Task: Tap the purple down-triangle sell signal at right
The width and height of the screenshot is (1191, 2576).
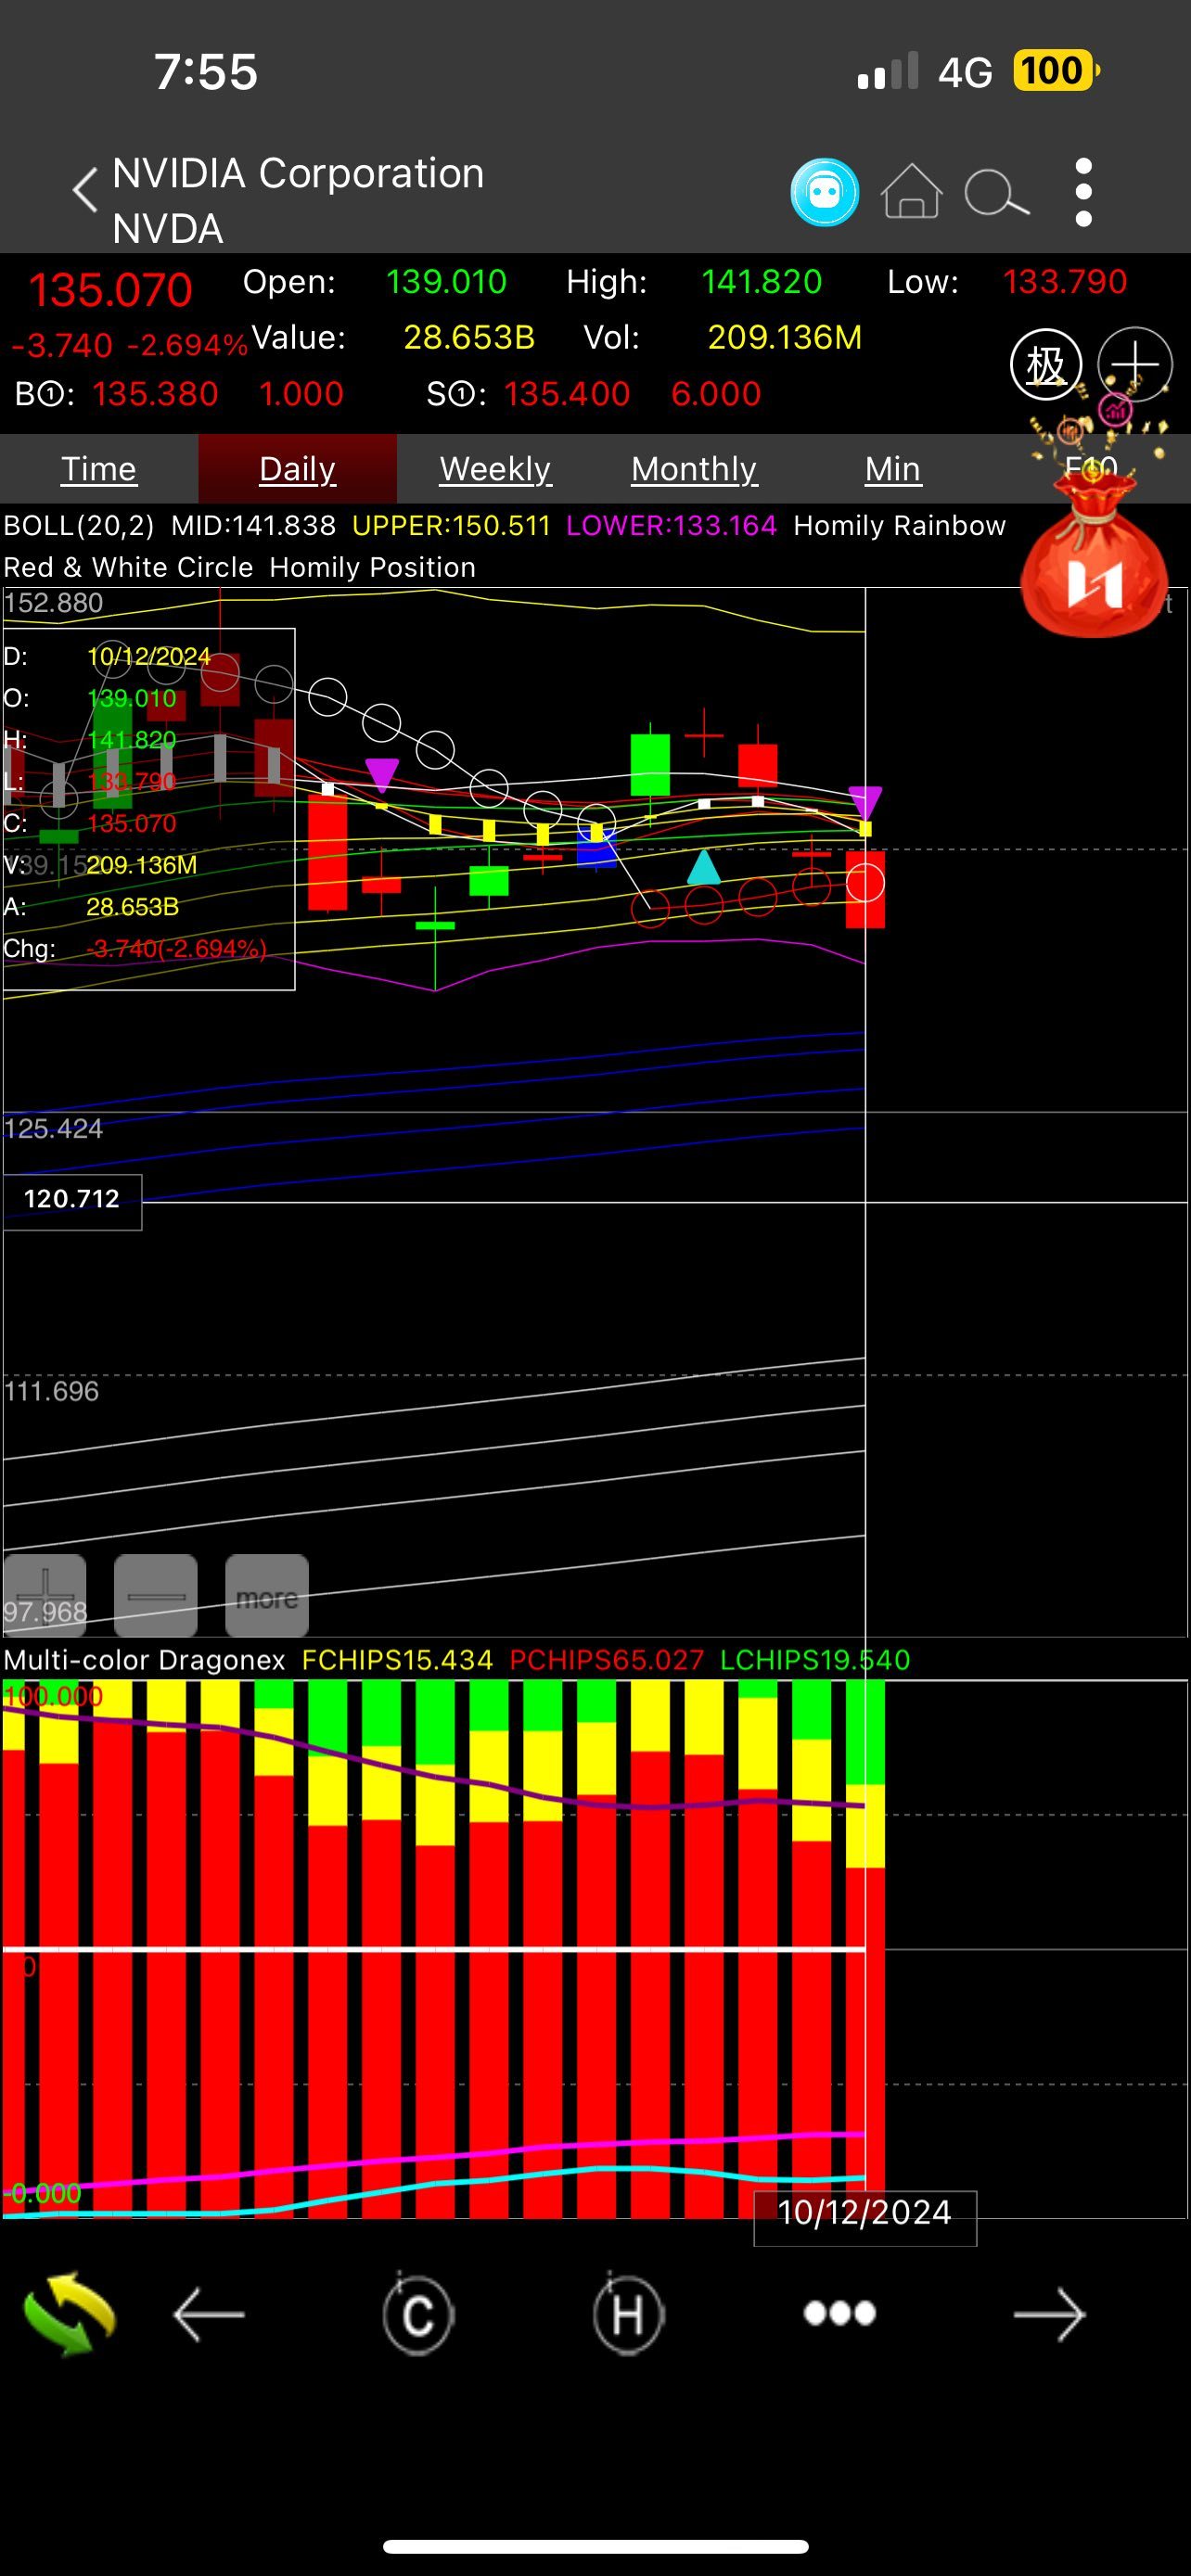Action: [865, 801]
